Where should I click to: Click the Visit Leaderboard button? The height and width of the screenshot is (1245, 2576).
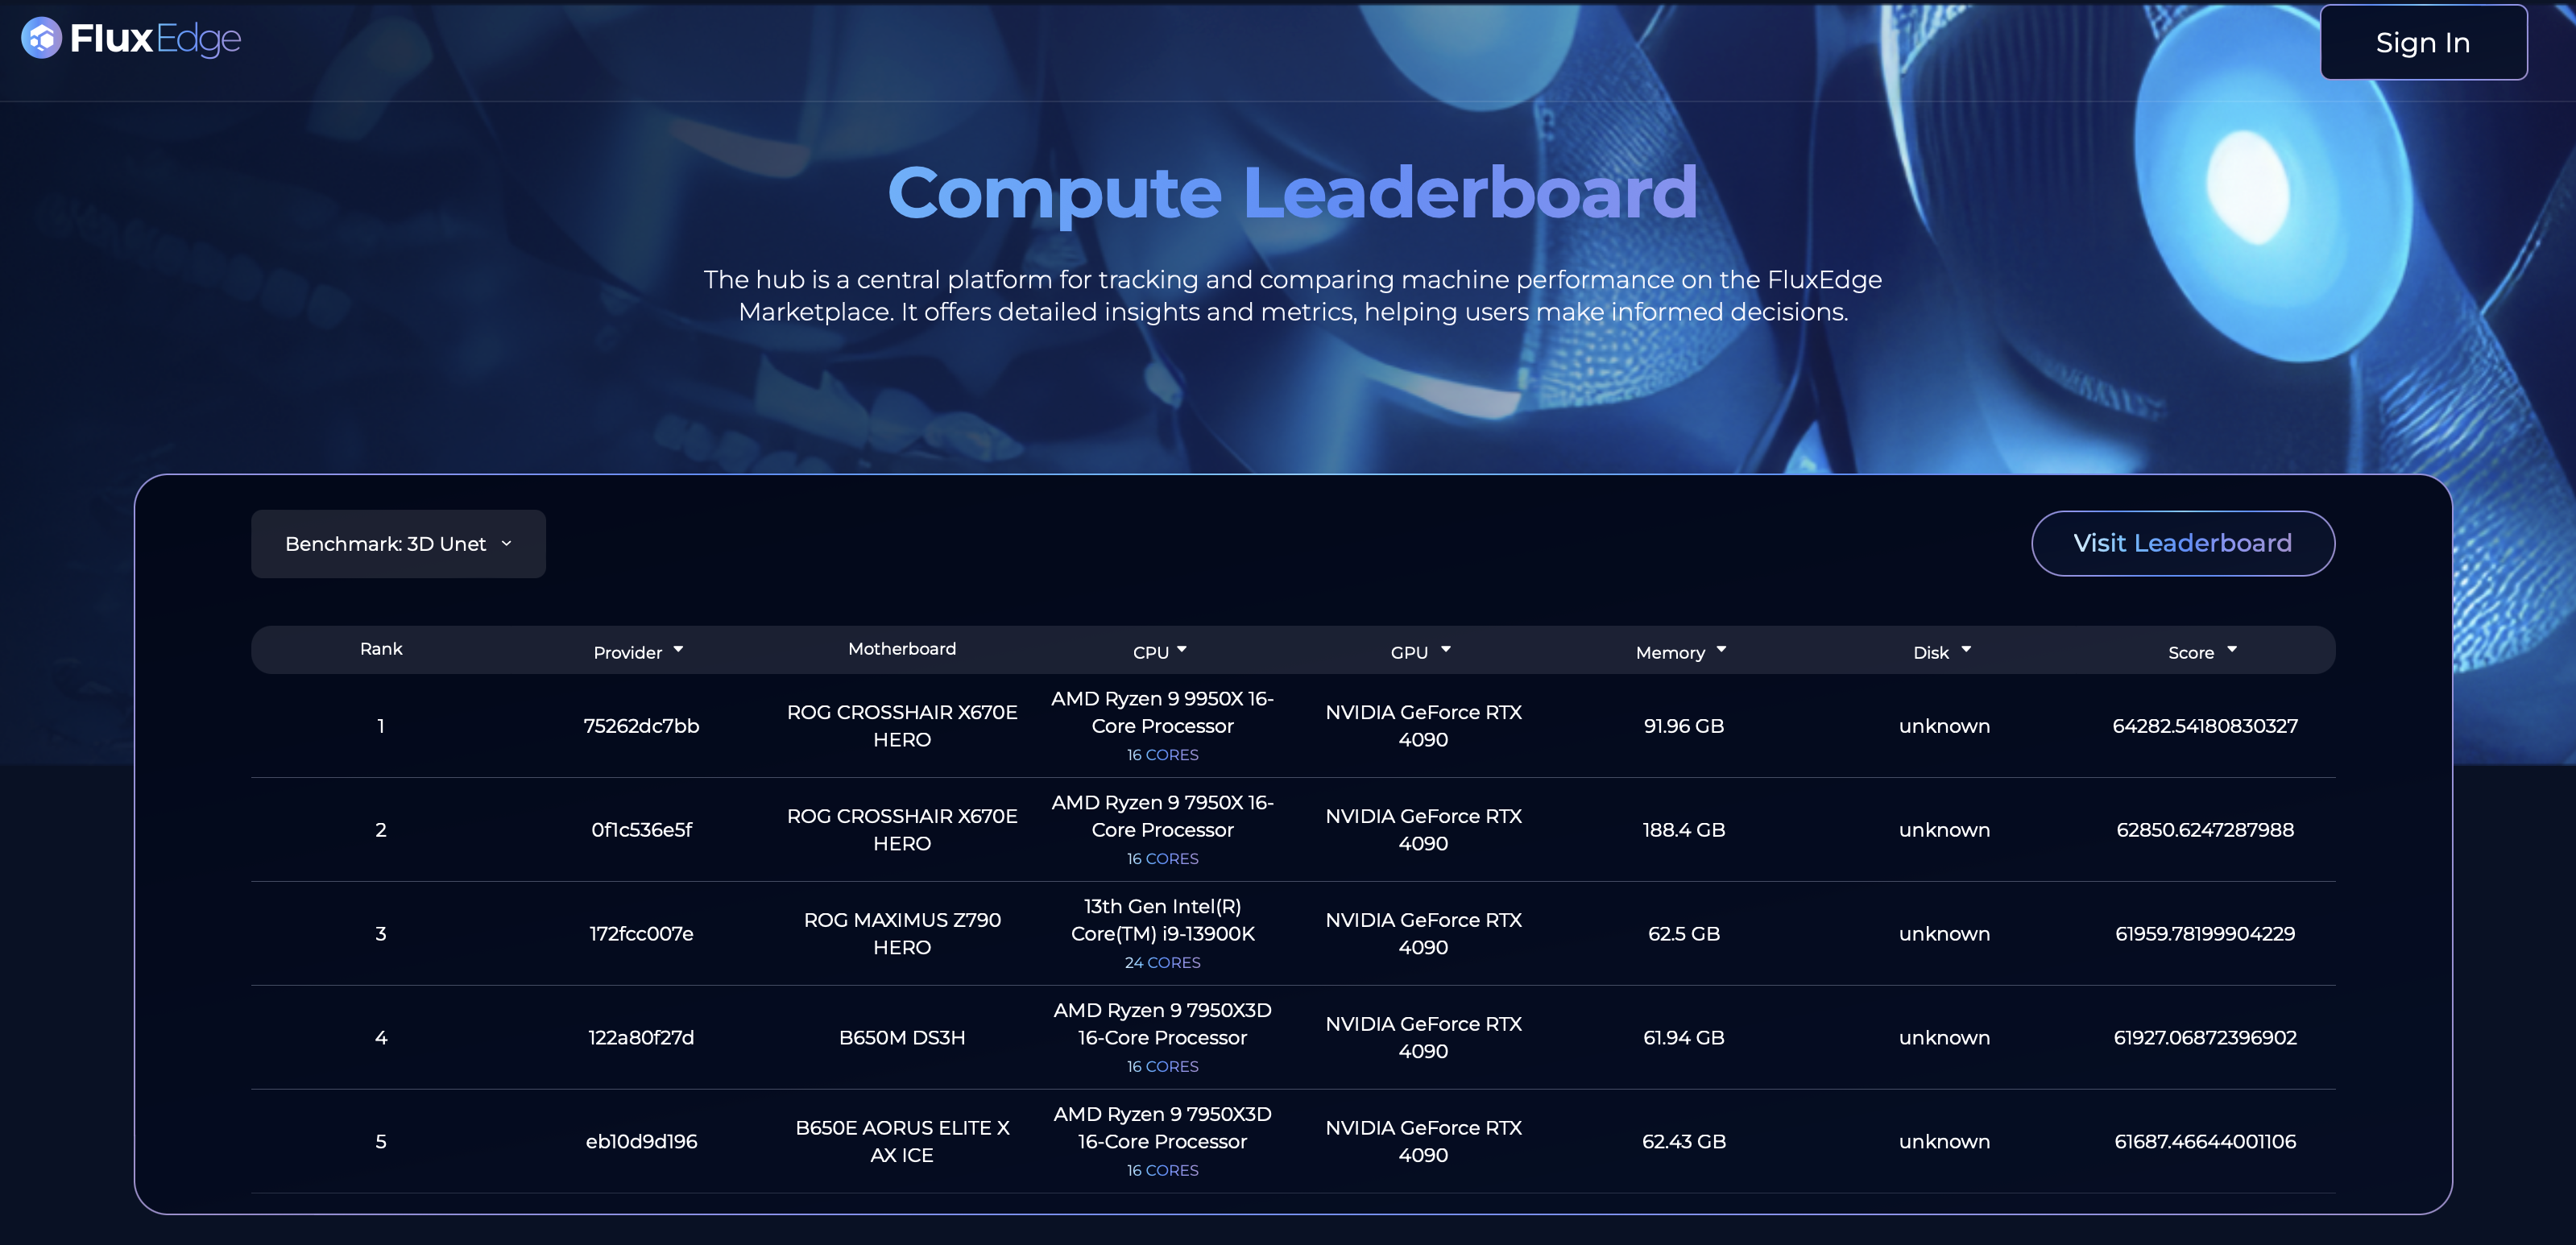pos(2182,543)
